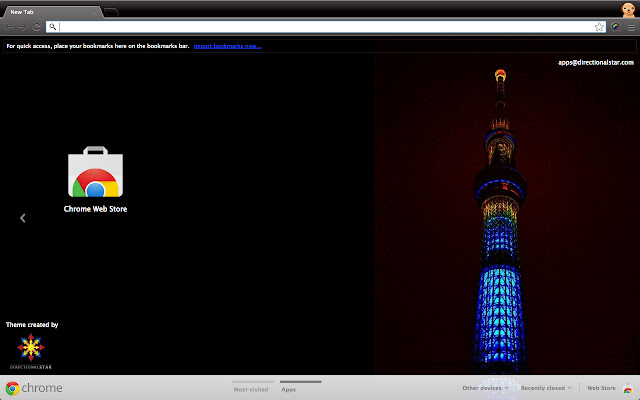Open the Web Store link in footer
Viewport: 640px width, 400px height.
click(601, 388)
